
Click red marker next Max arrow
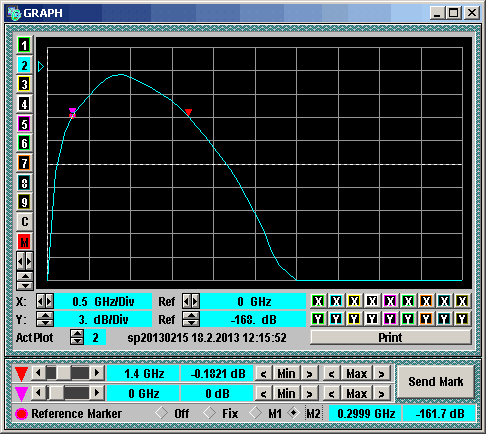(x=382, y=374)
